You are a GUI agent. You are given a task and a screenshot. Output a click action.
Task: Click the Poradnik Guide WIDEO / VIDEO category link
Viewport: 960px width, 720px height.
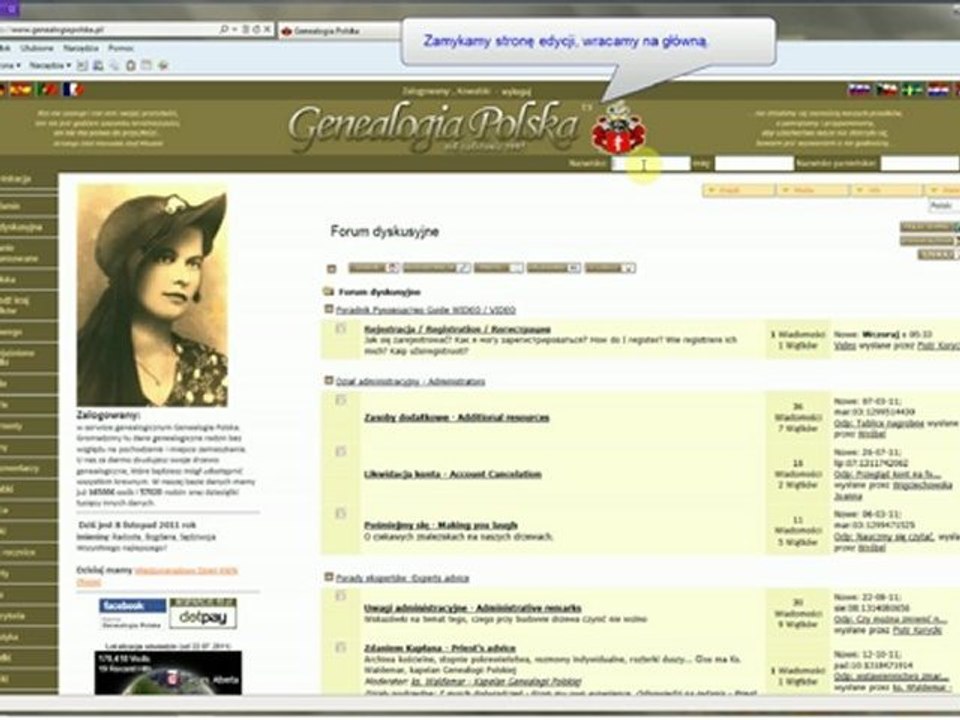[x=426, y=310]
